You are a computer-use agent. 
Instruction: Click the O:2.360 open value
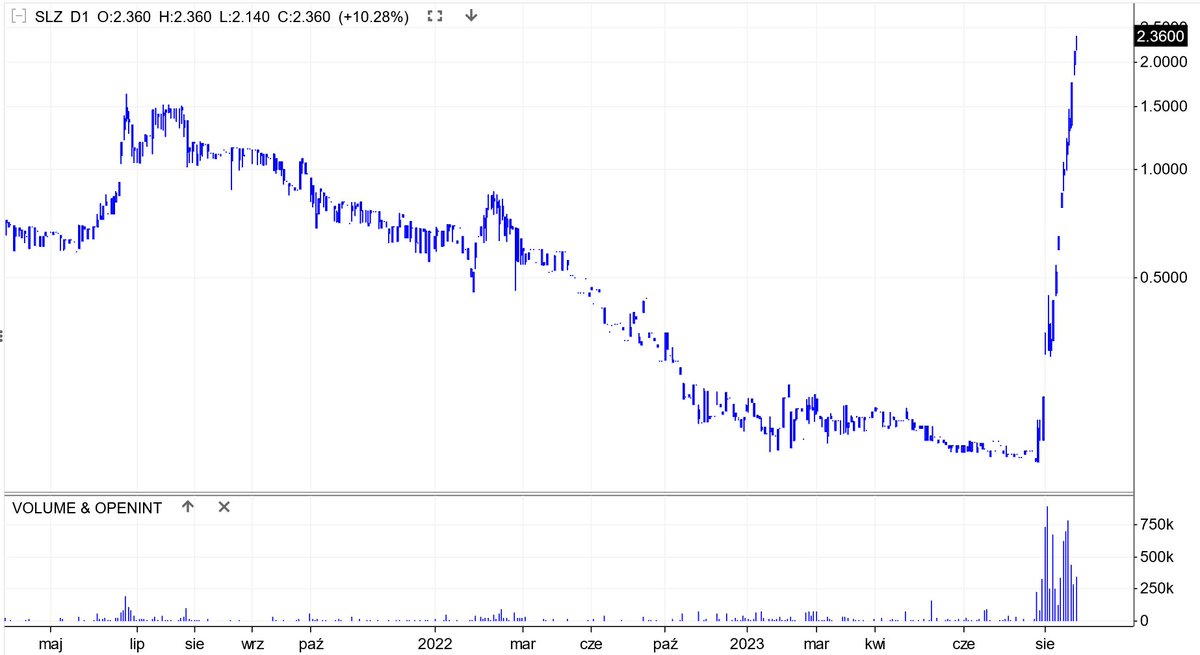click(x=125, y=16)
